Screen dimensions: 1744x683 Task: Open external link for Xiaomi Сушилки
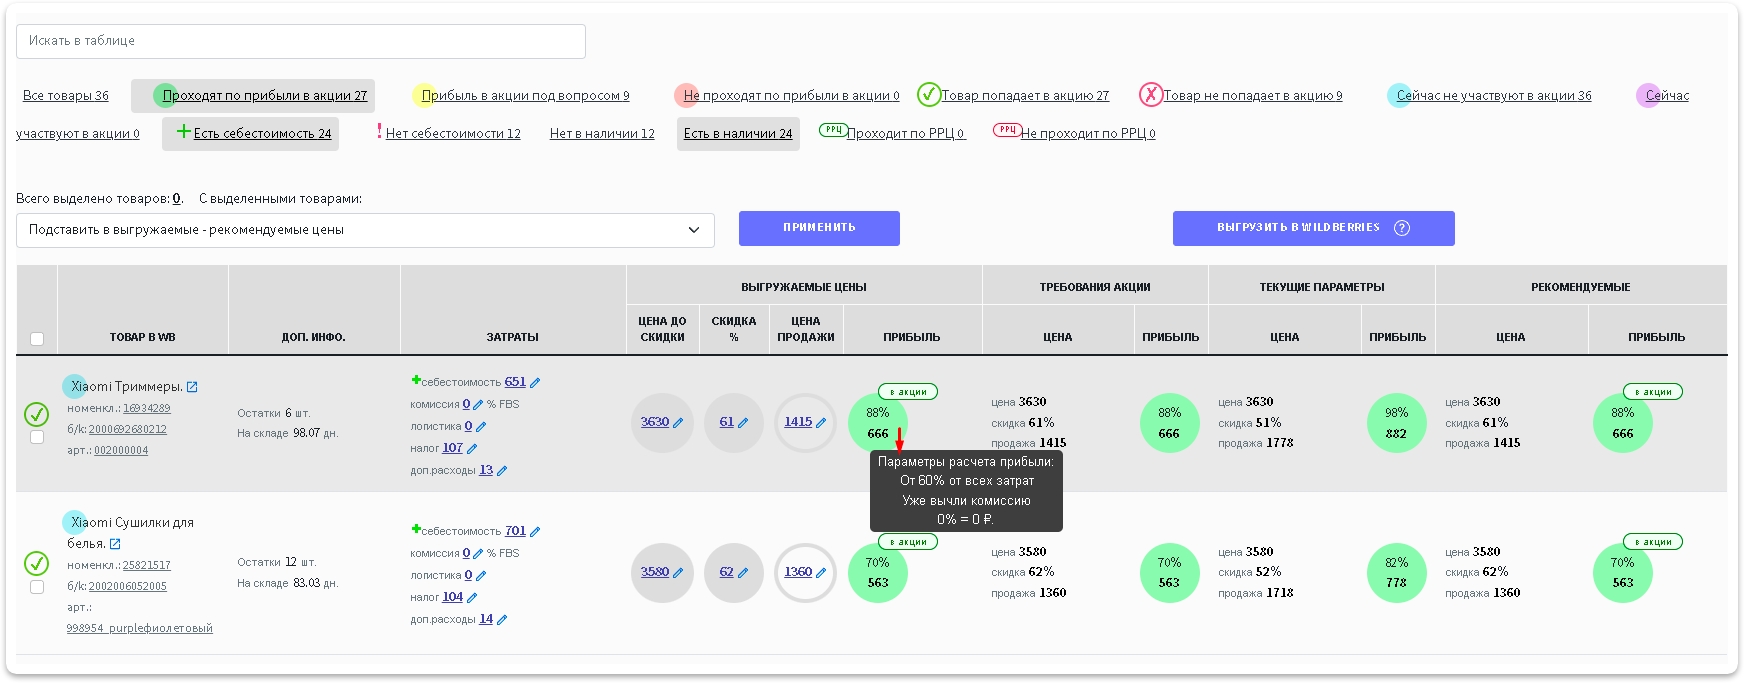click(x=115, y=544)
